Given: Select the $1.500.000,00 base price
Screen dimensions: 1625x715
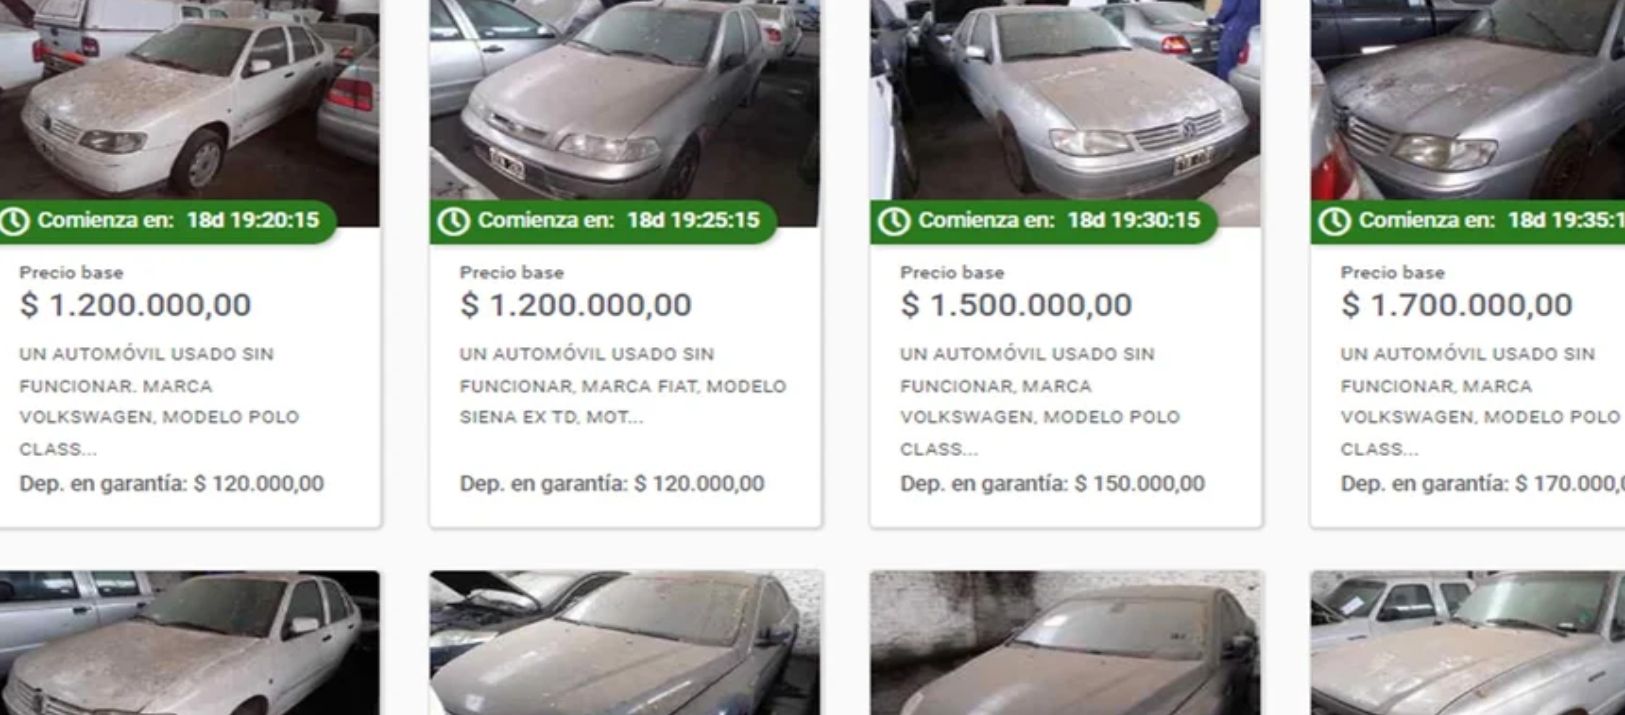Looking at the screenshot, I should (x=1016, y=305).
